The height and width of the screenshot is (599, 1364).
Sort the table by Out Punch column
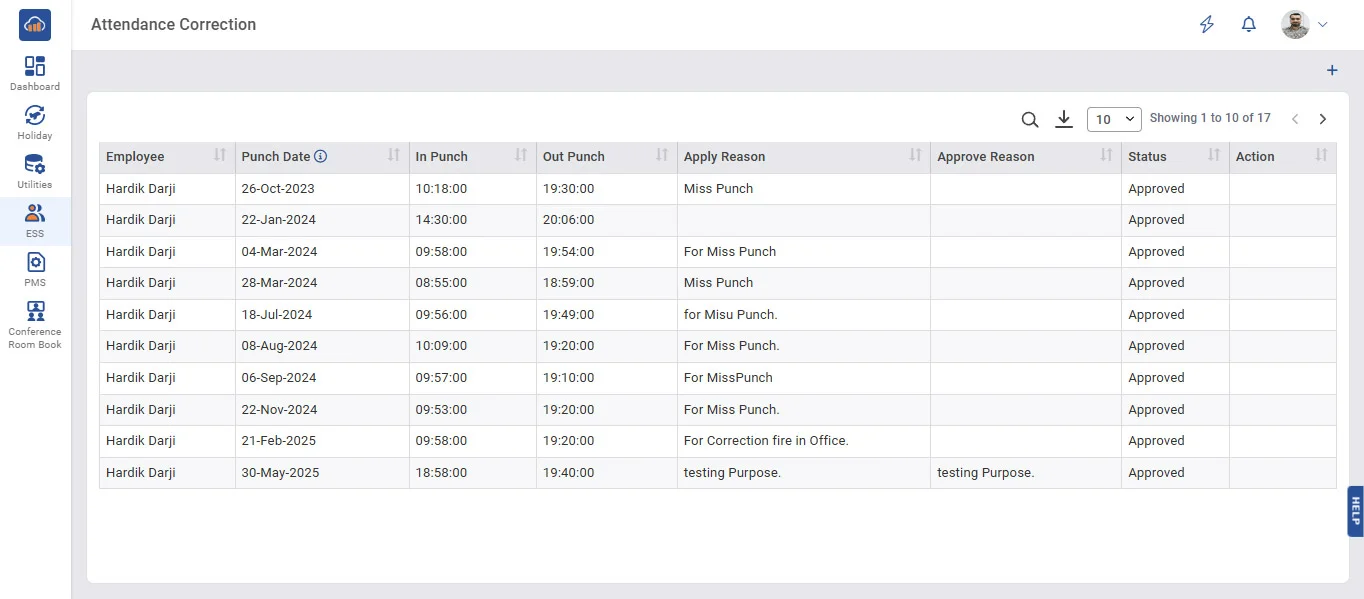coord(661,156)
